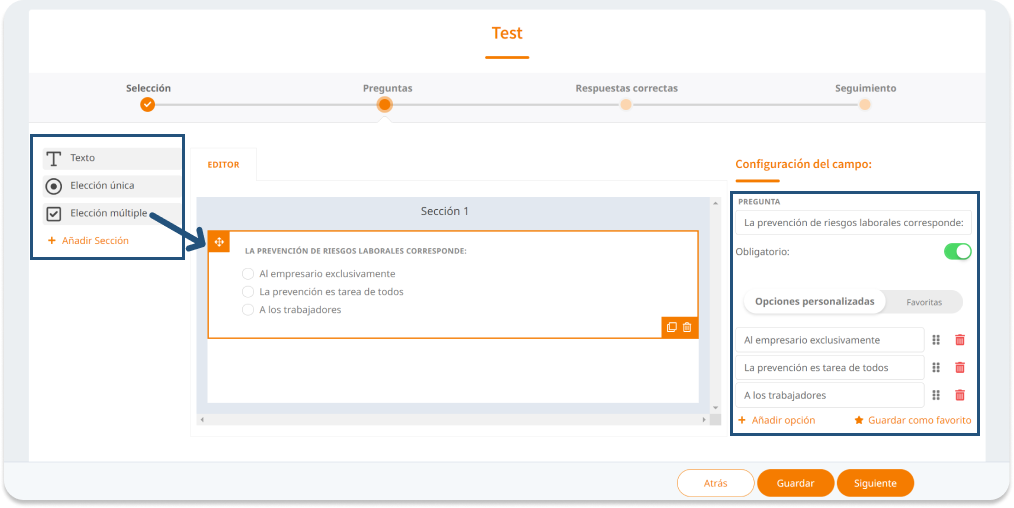Image resolution: width=1014 pixels, height=508 pixels.
Task: Choose the 'A los trabajadores' radio option
Action: (x=249, y=310)
